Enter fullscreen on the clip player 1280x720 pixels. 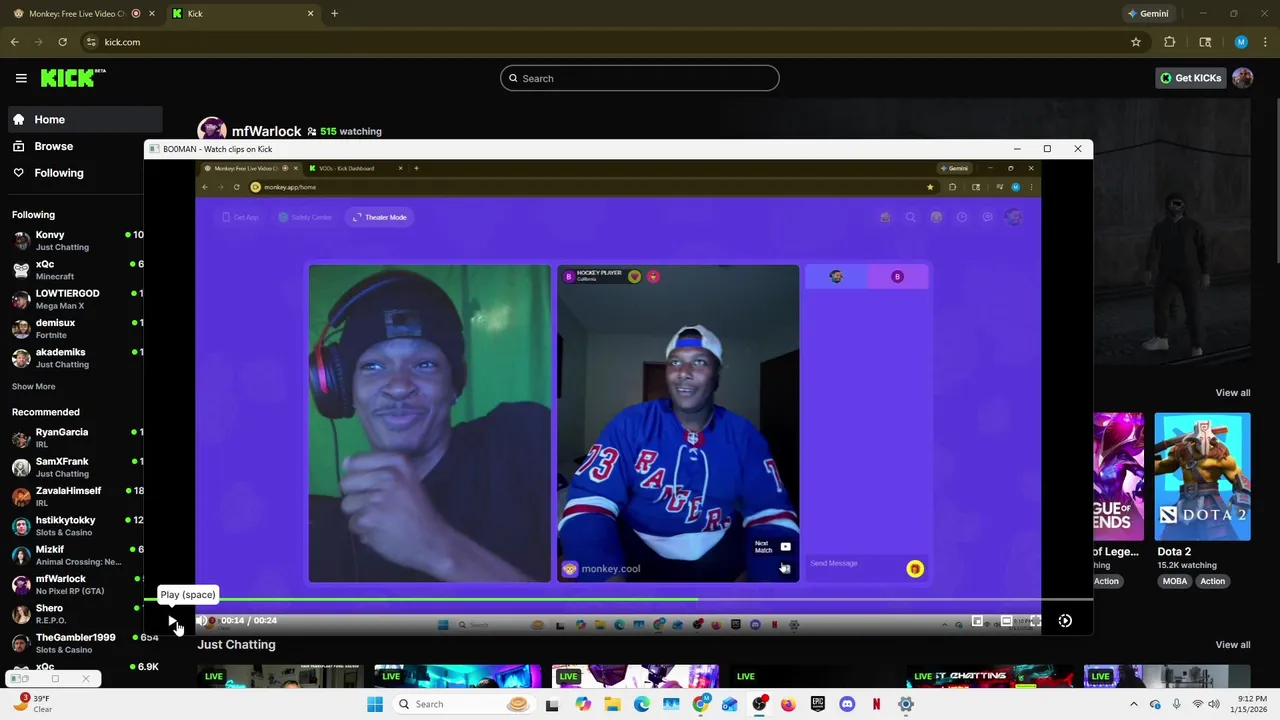(1035, 621)
